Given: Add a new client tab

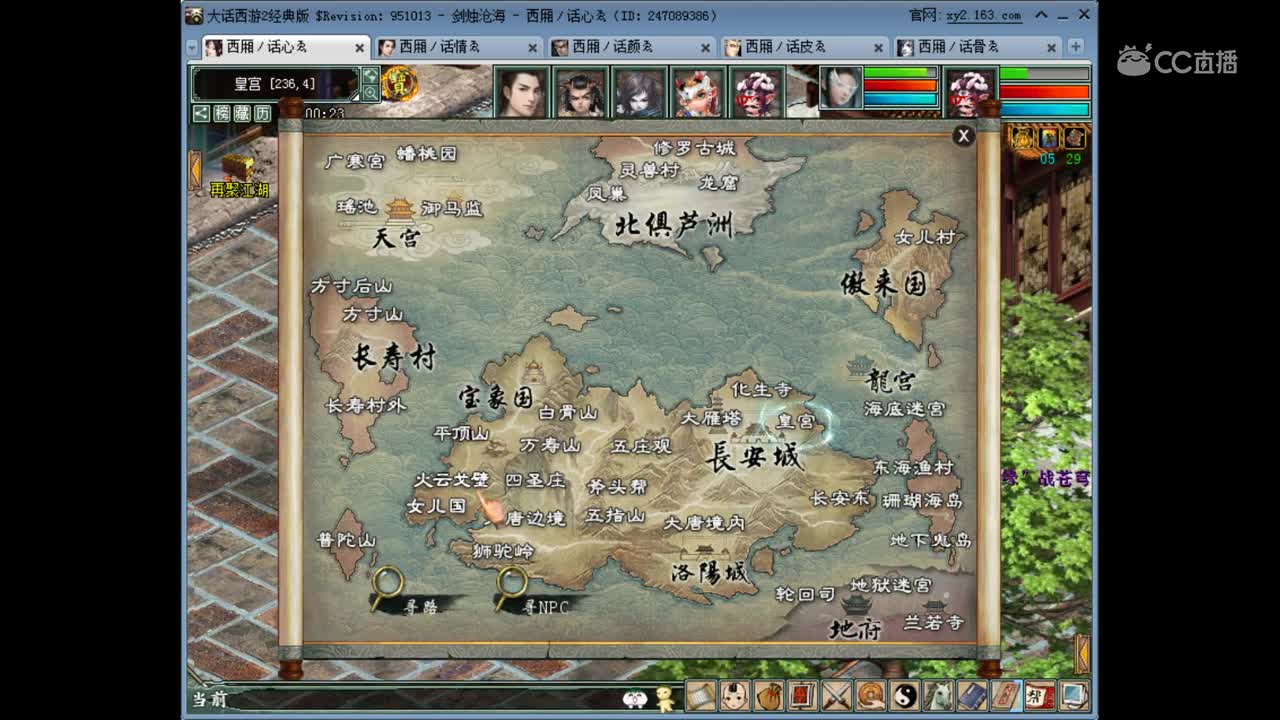Looking at the screenshot, I should pyautogui.click(x=1075, y=47).
